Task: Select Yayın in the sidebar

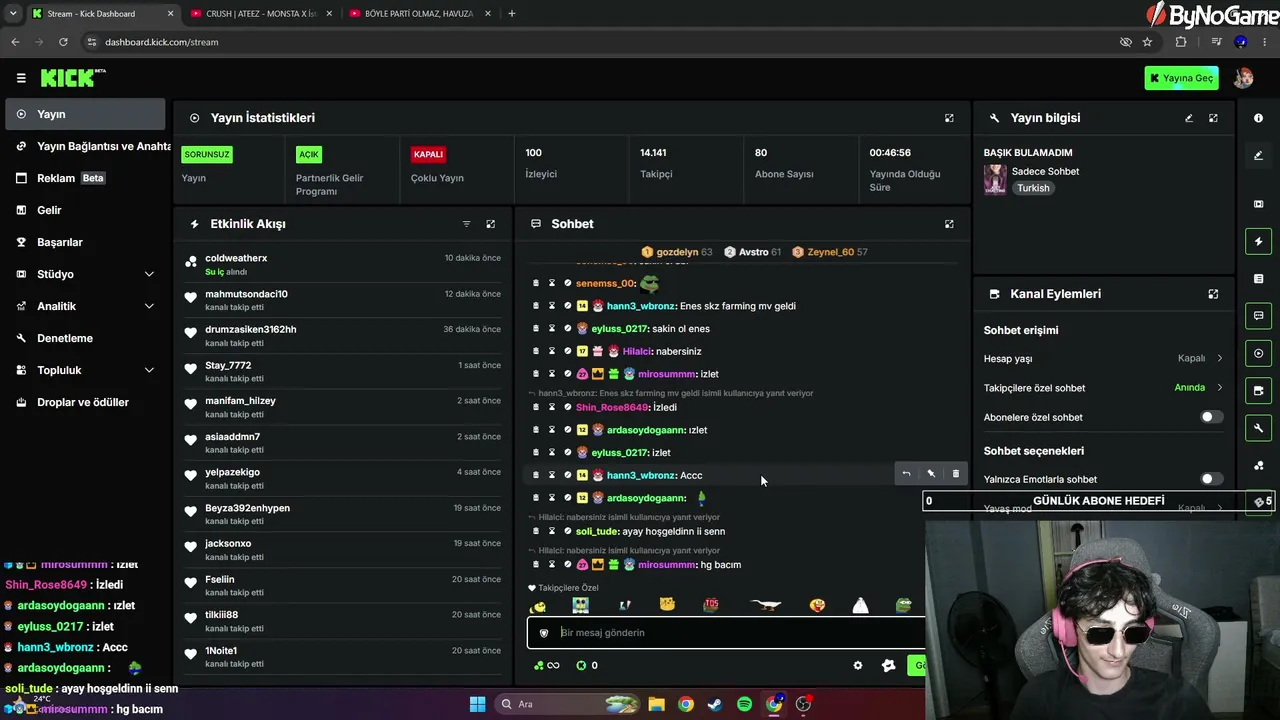Action: [85, 114]
